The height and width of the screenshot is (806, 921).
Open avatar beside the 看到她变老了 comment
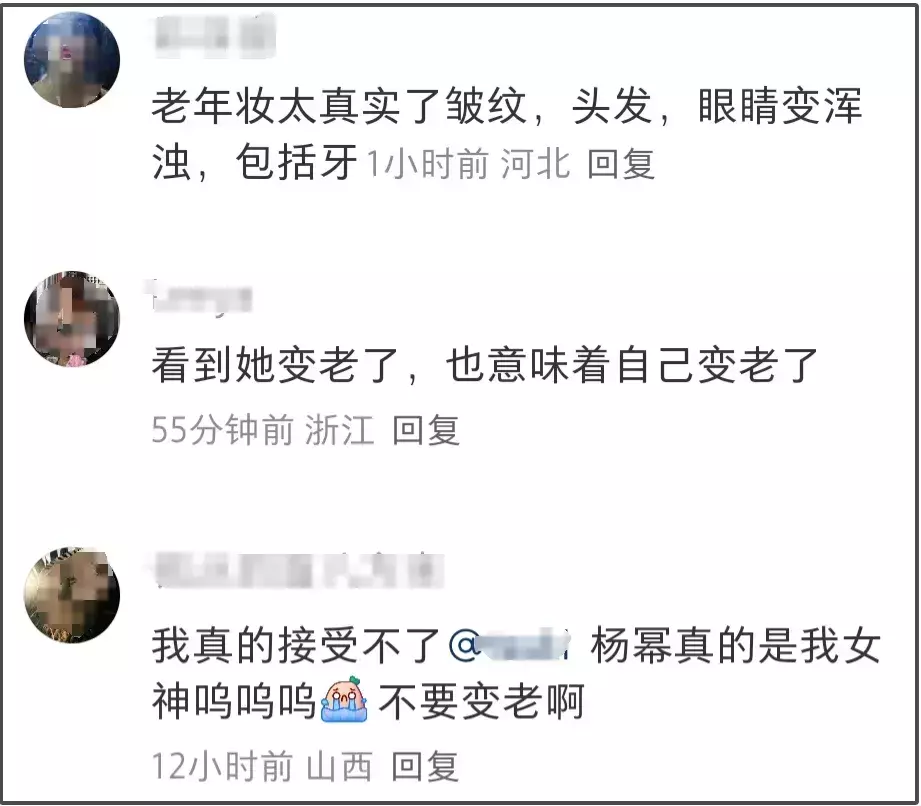click(x=72, y=318)
